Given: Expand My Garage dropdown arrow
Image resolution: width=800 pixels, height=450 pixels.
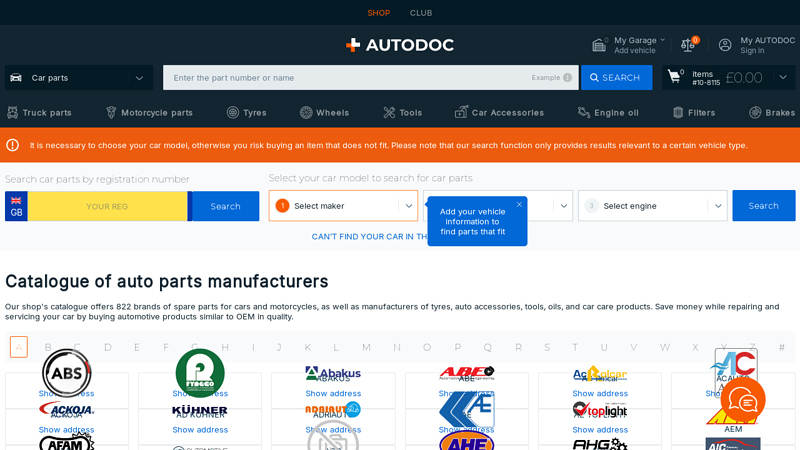Looking at the screenshot, I should coord(662,40).
